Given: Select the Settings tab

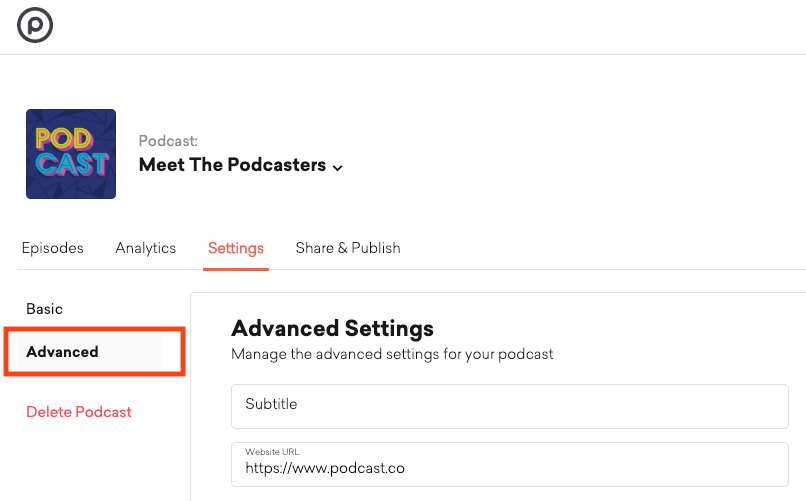Looking at the screenshot, I should (x=236, y=248).
